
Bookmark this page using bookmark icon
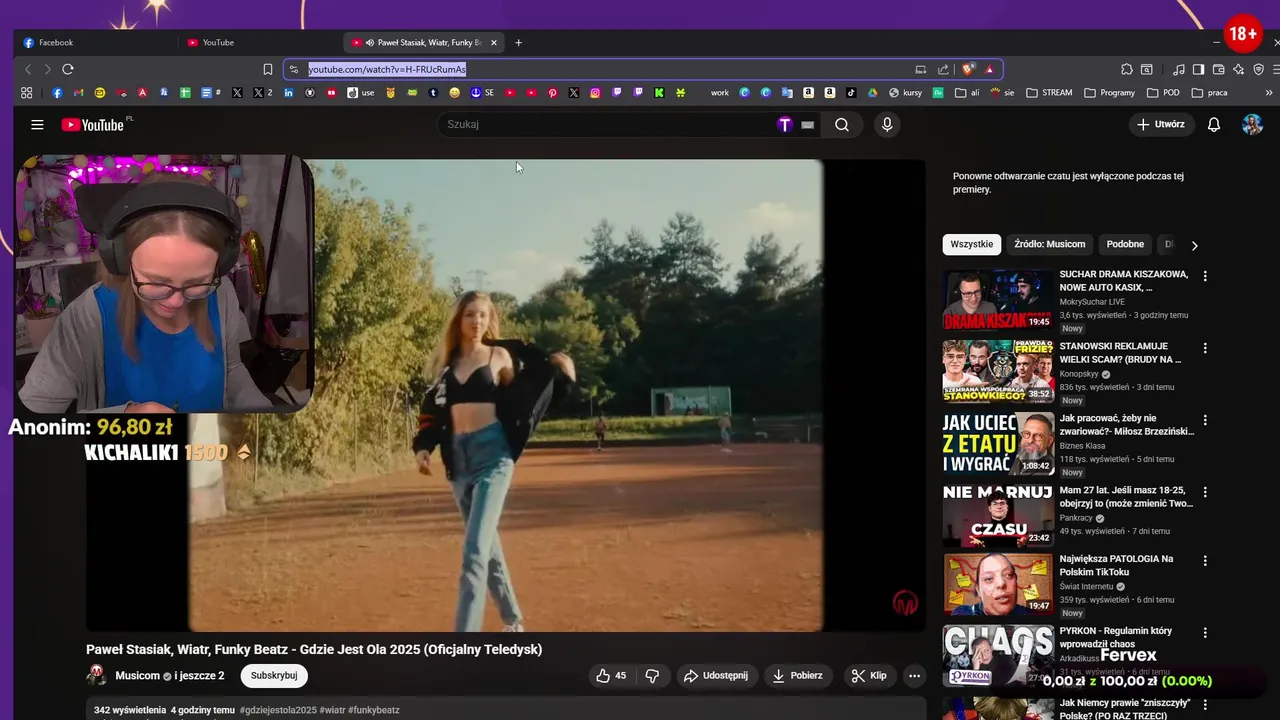coord(268,69)
